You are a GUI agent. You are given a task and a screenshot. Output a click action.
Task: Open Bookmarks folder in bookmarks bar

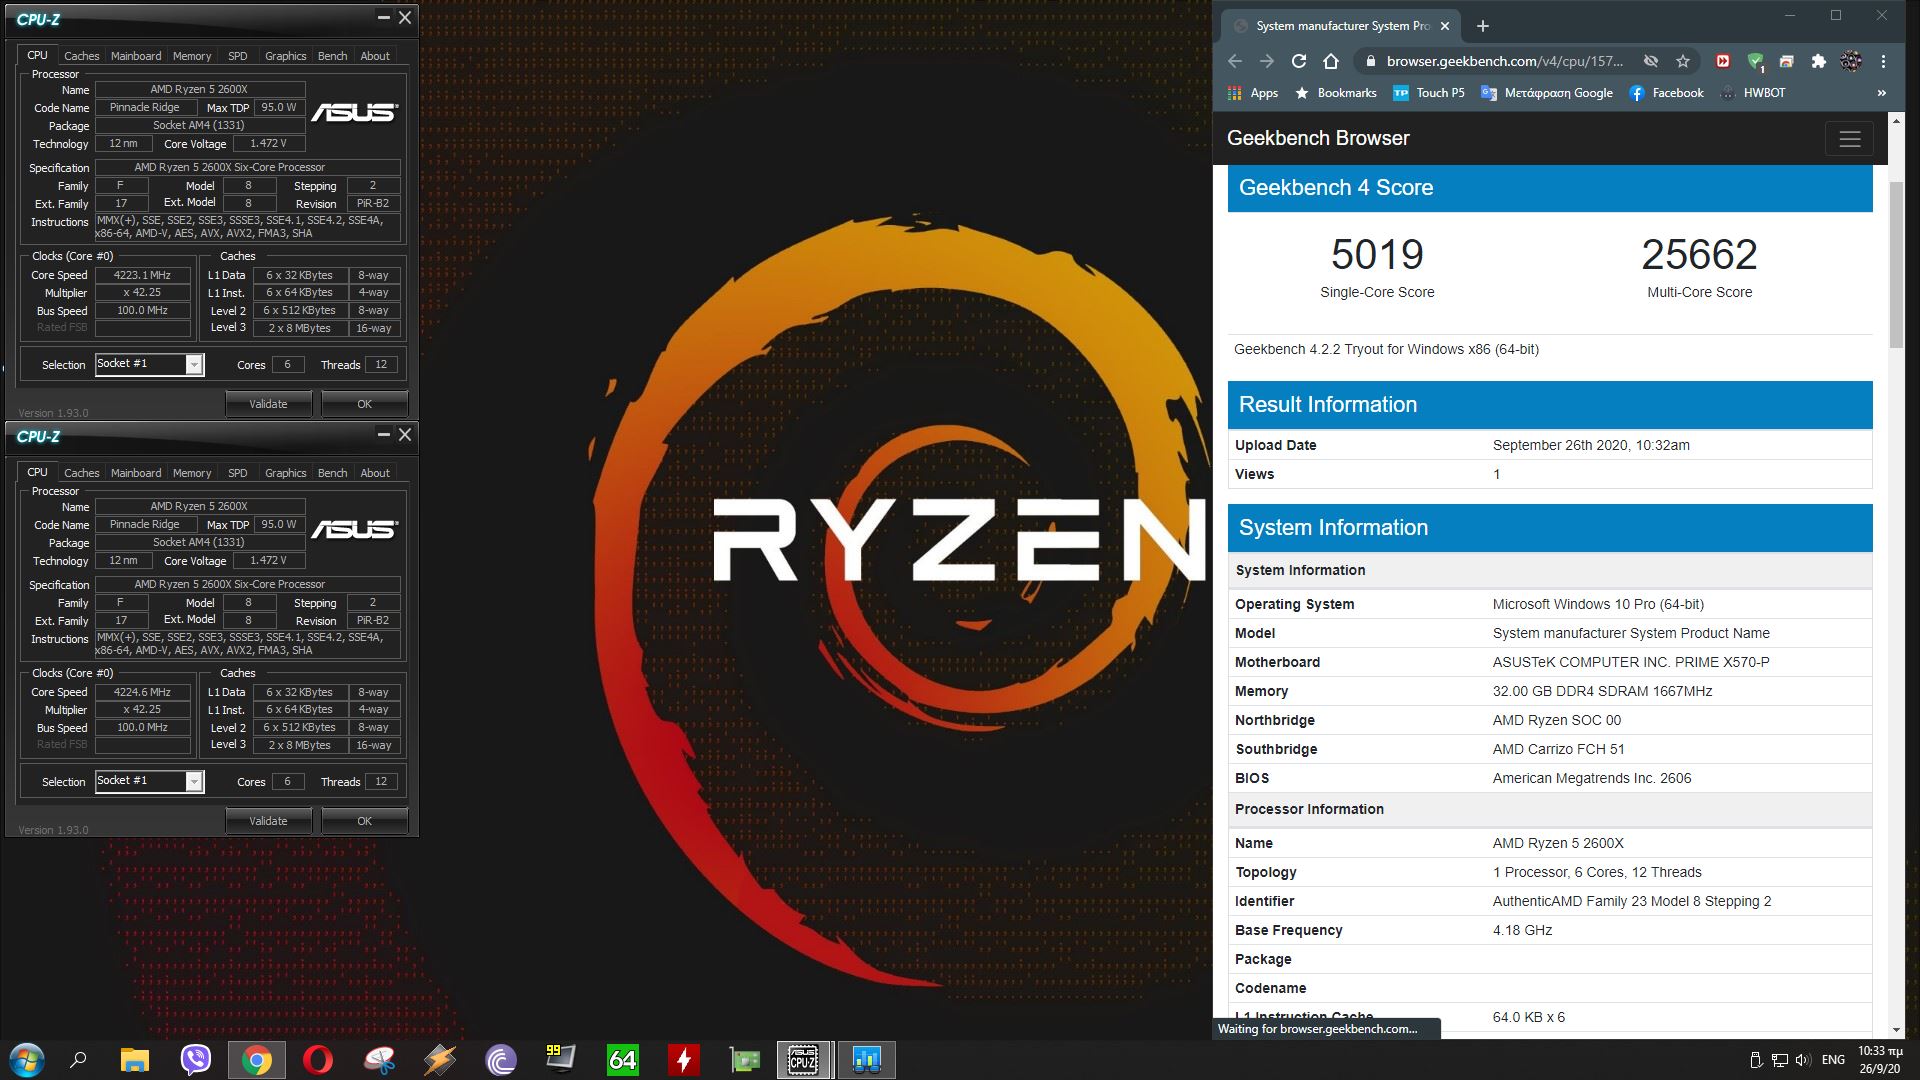(x=1335, y=93)
